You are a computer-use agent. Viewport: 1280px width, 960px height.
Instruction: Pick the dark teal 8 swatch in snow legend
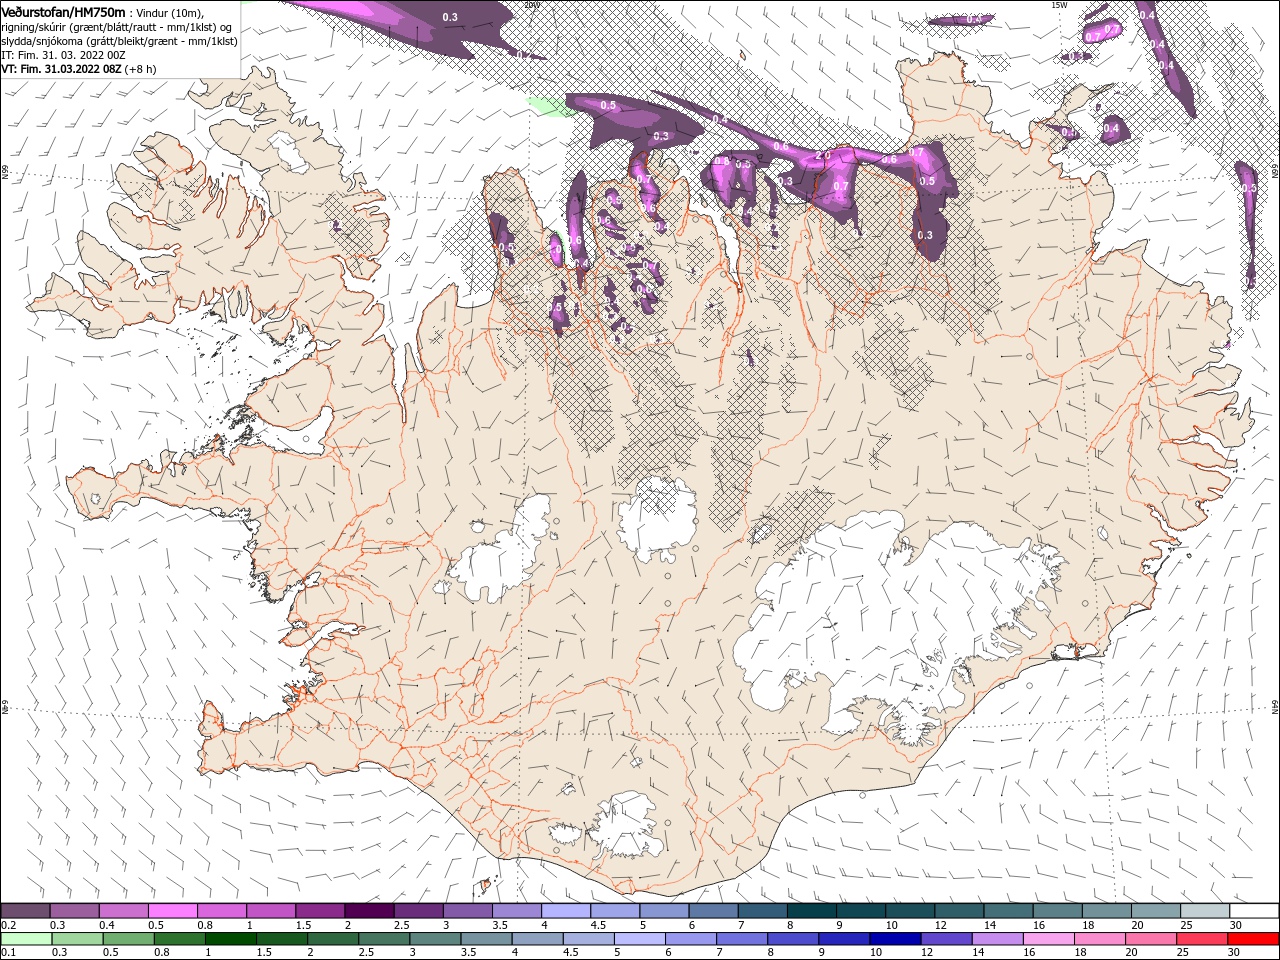tap(812, 911)
